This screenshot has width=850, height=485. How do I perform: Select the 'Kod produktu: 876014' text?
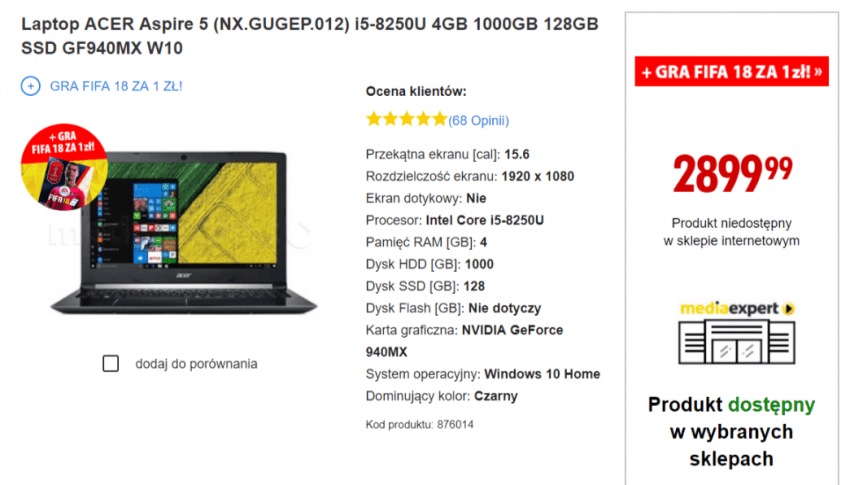420,424
